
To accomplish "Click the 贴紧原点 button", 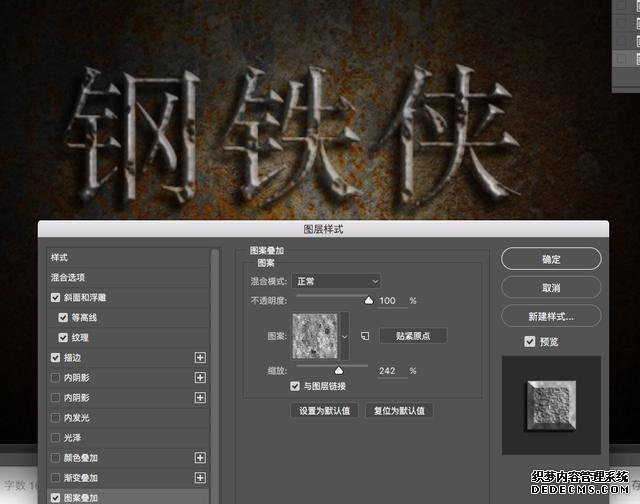I will [413, 336].
